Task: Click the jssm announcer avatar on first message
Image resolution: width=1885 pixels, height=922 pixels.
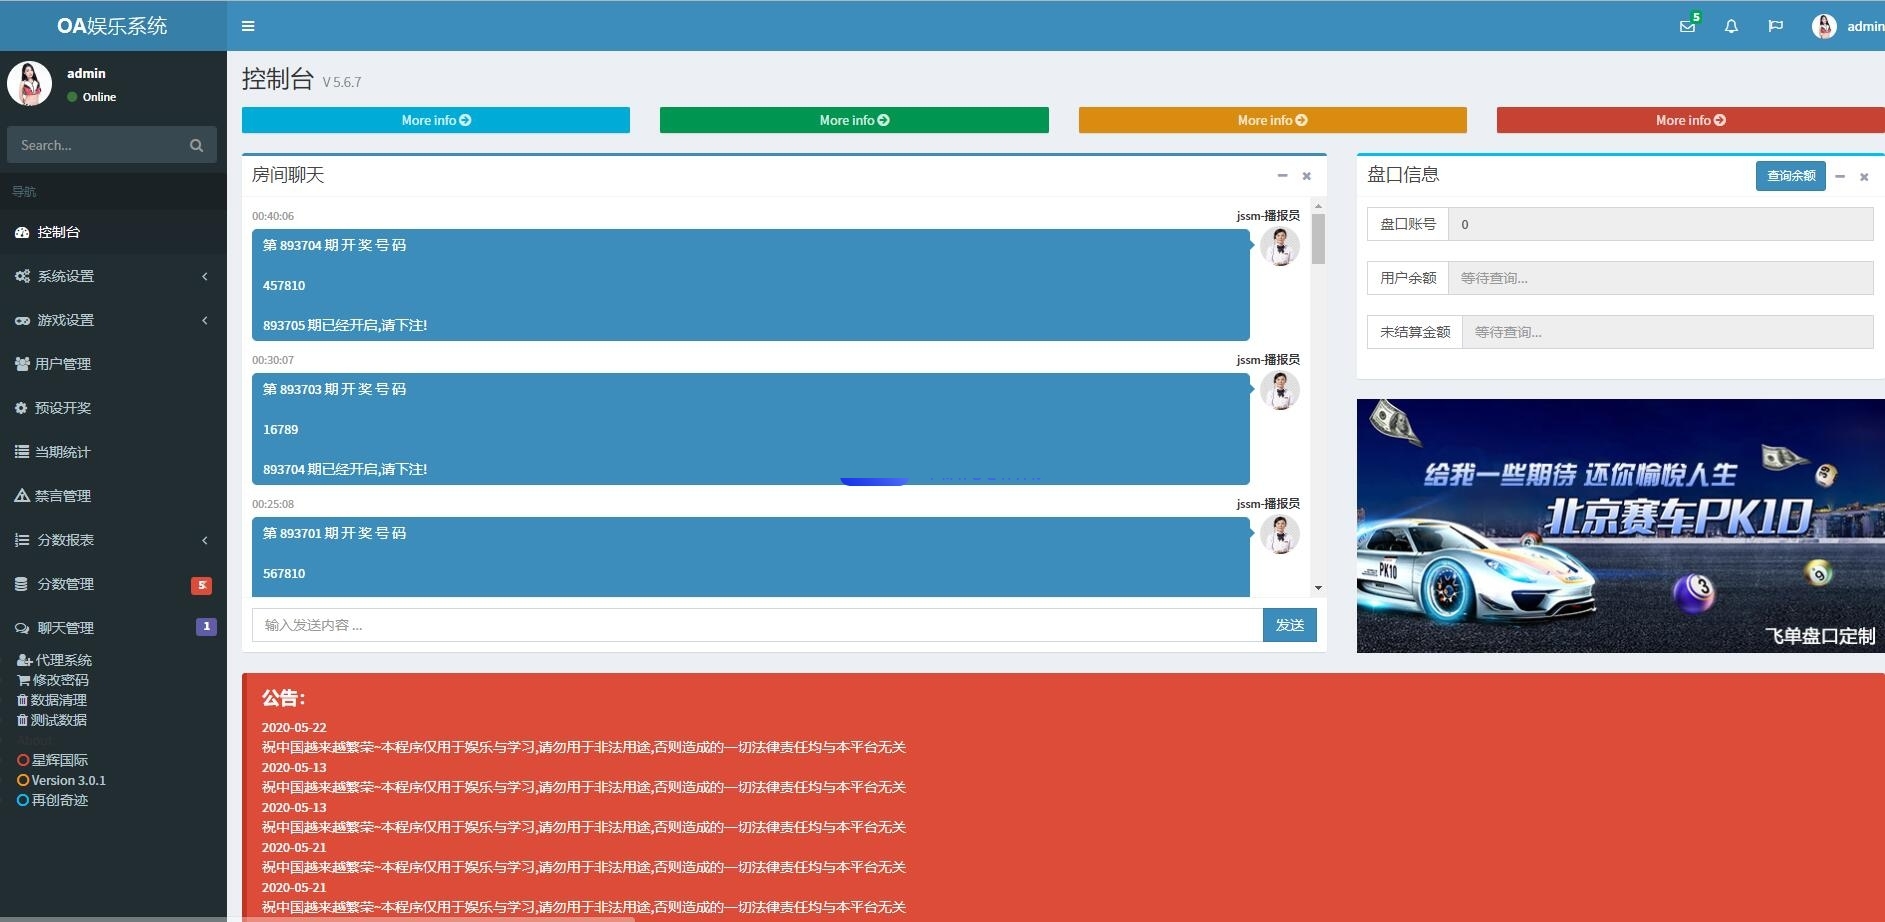Action: click(1279, 246)
